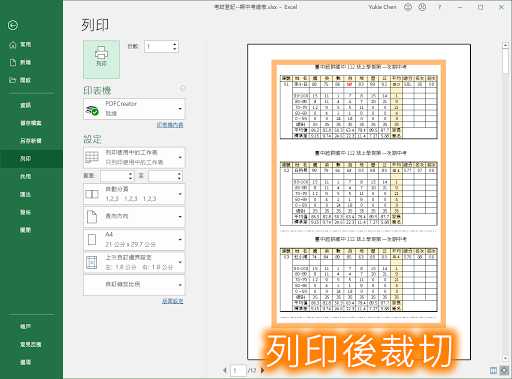Decrease copies with the 份數 down arrow

point(175,49)
